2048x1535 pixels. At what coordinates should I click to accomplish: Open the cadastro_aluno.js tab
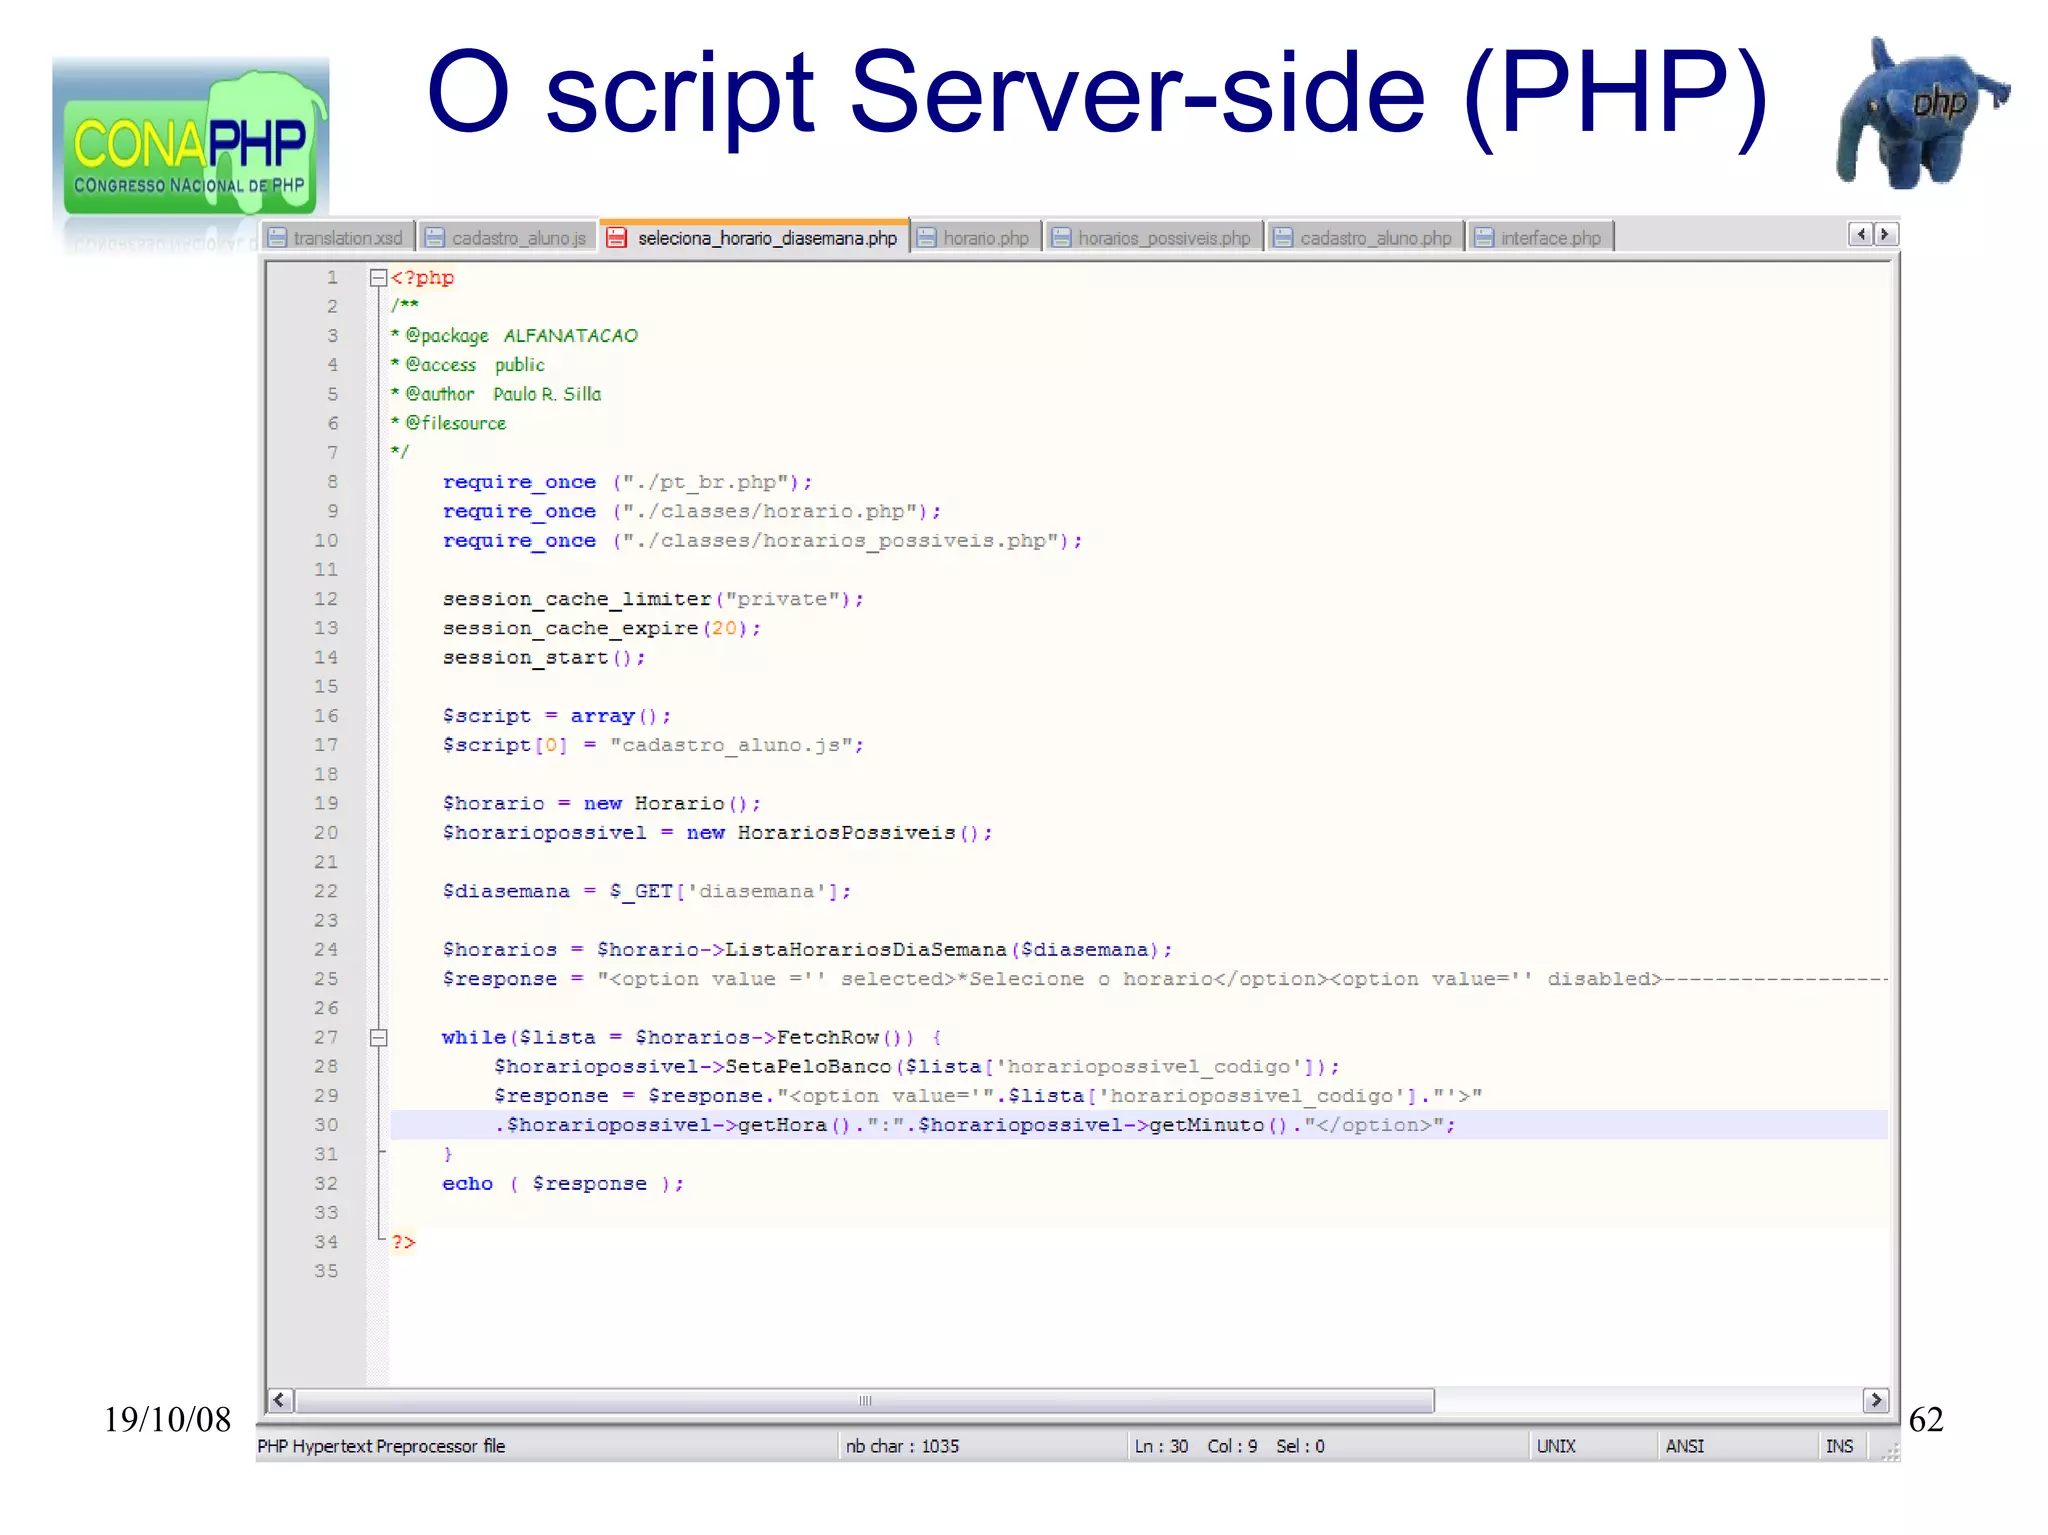tap(507, 237)
